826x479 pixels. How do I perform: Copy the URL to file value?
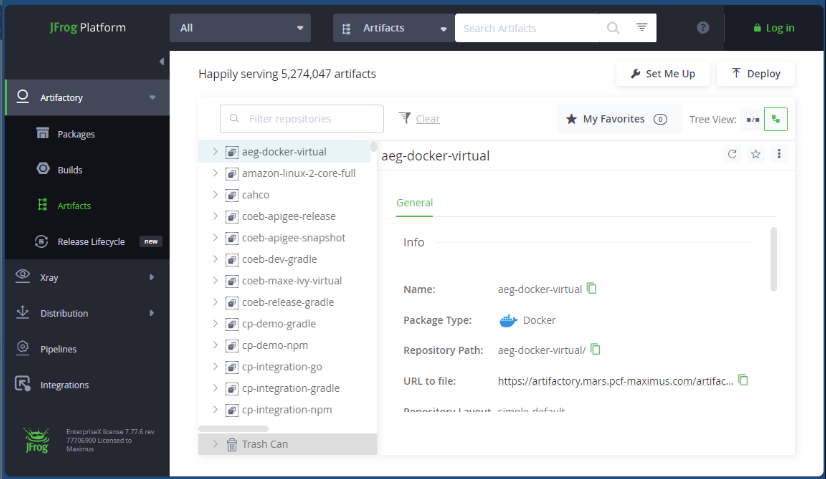[743, 380]
